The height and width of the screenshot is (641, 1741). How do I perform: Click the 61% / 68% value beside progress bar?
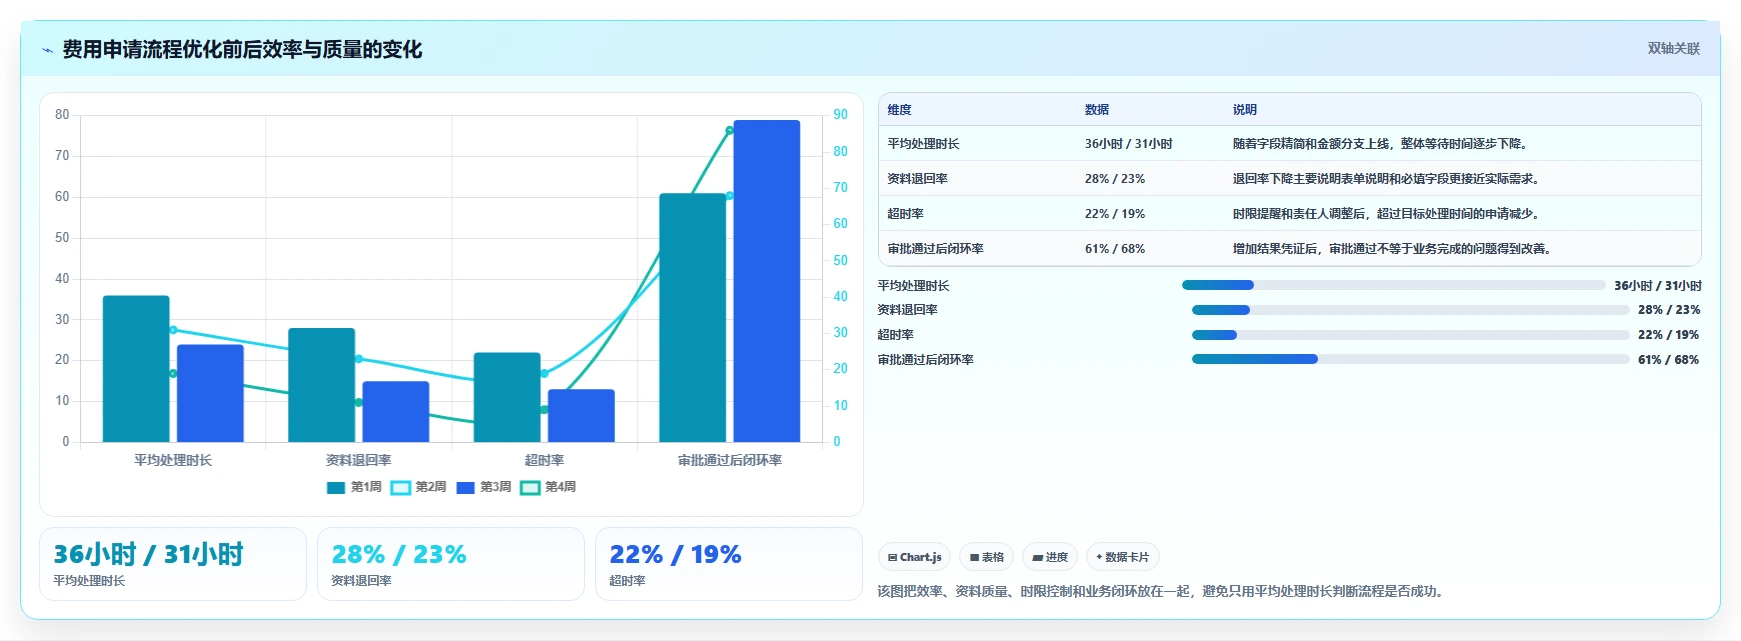[1668, 360]
